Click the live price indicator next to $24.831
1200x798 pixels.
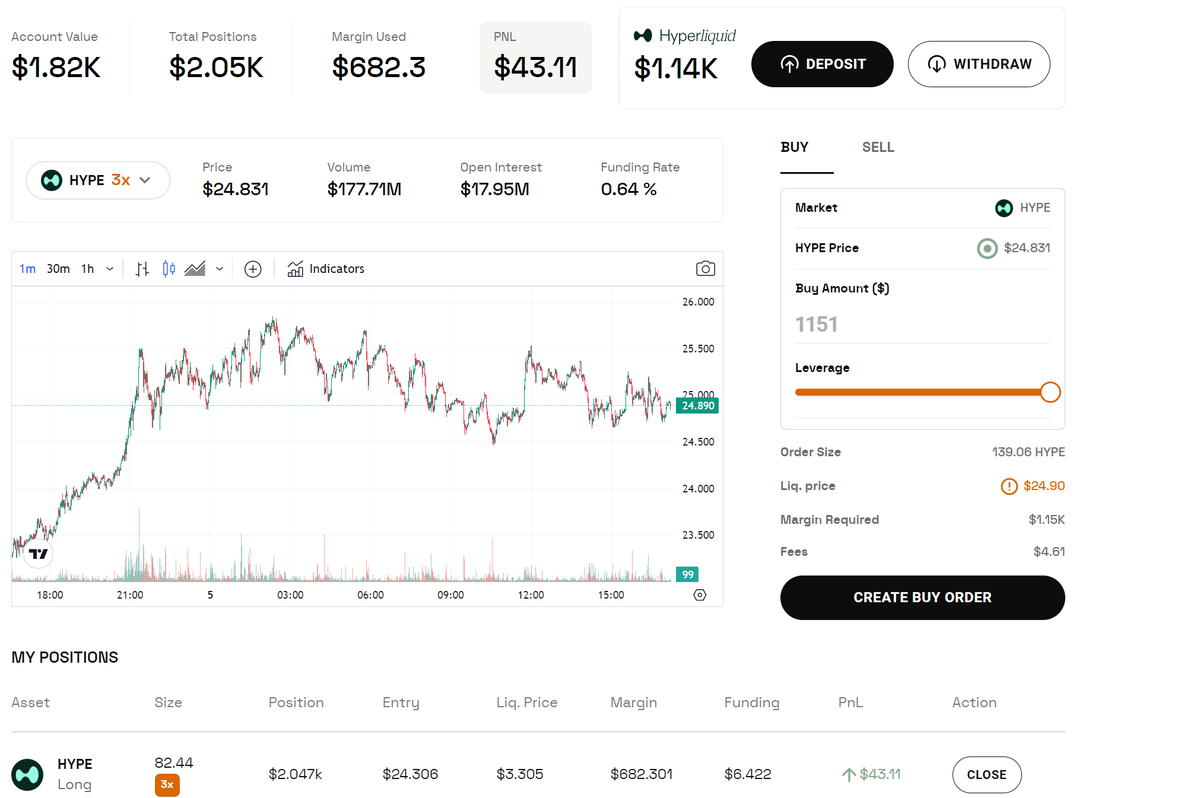(x=987, y=248)
